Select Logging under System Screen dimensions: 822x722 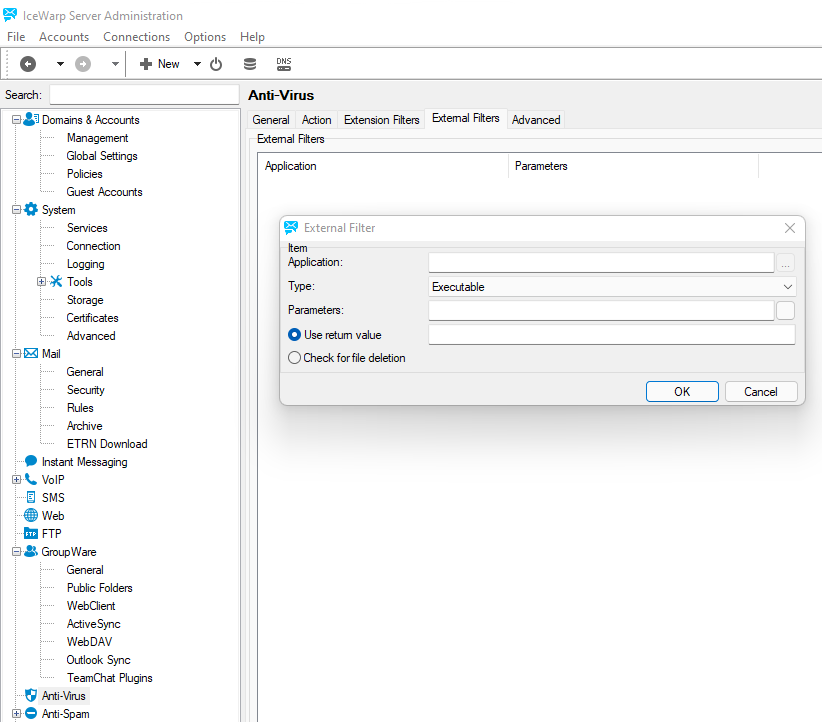[x=85, y=264]
